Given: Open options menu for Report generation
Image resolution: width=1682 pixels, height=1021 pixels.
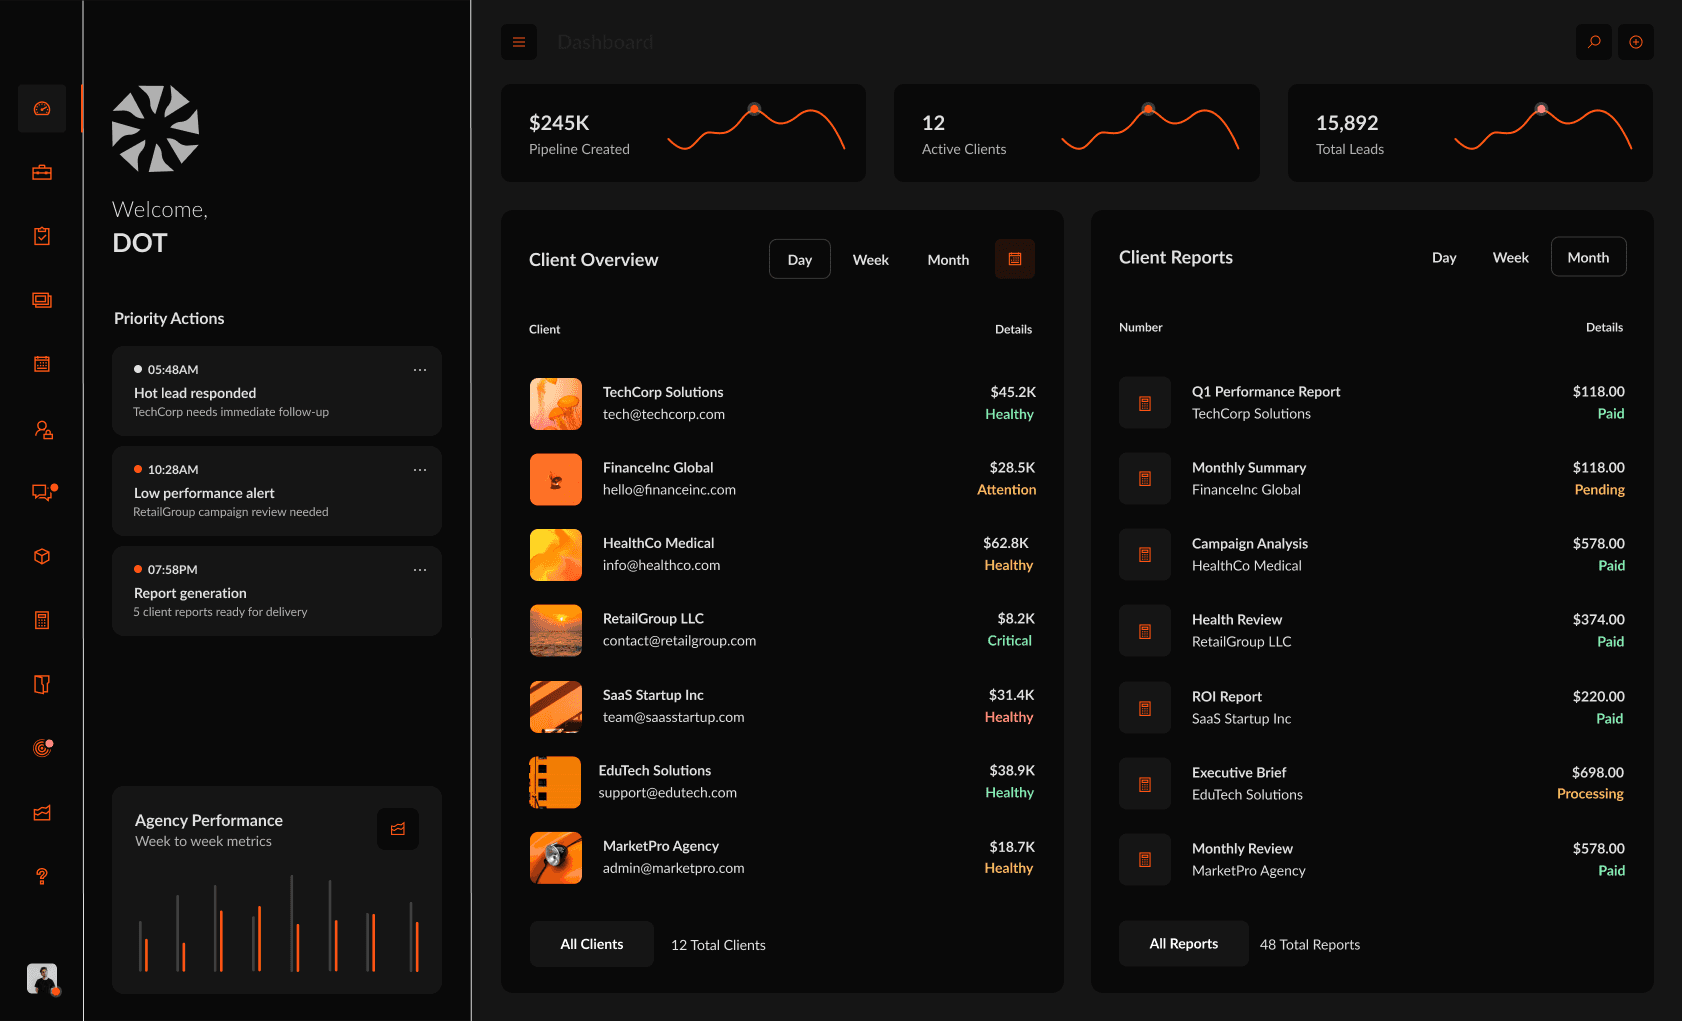Looking at the screenshot, I should tap(420, 569).
